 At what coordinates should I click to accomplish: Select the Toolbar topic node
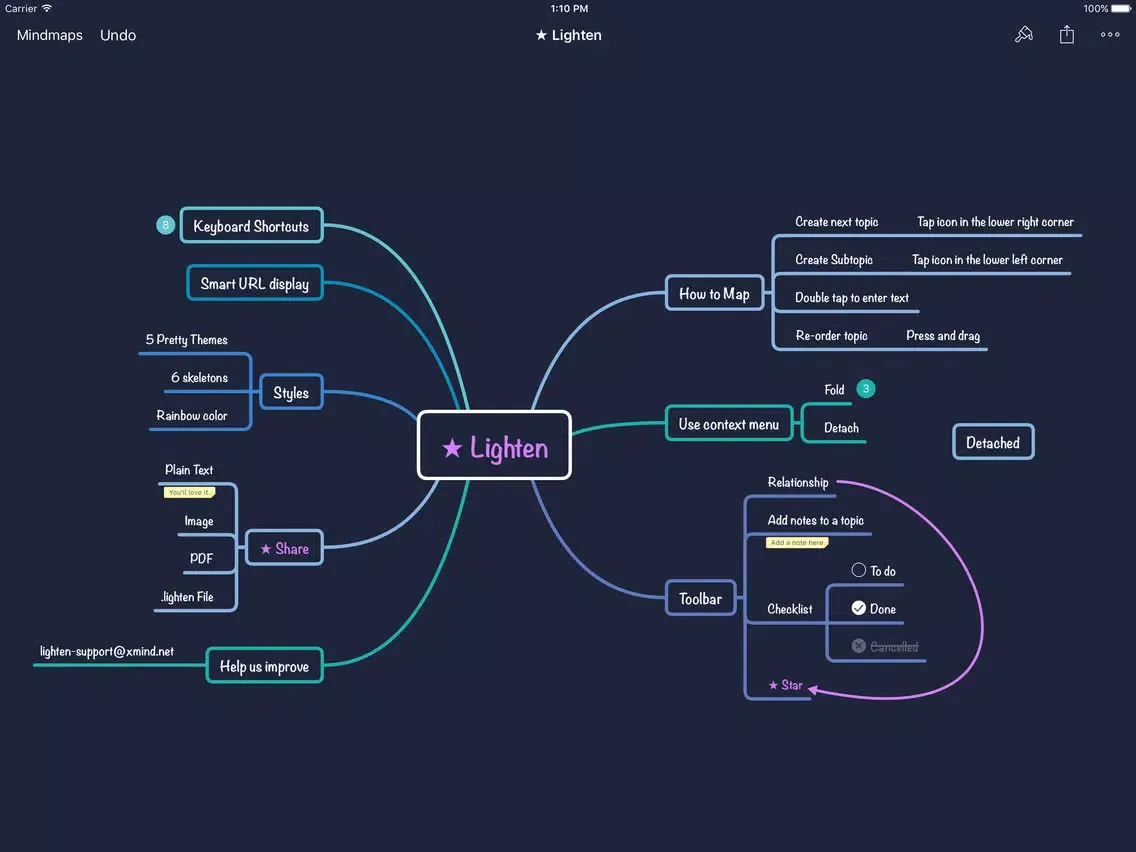[x=700, y=599]
